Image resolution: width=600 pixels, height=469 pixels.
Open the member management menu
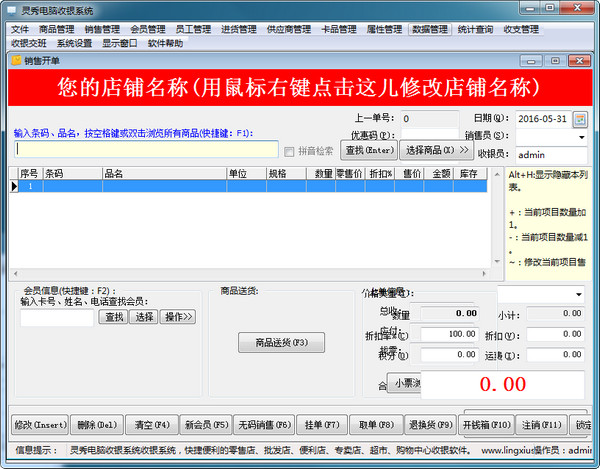(149, 29)
